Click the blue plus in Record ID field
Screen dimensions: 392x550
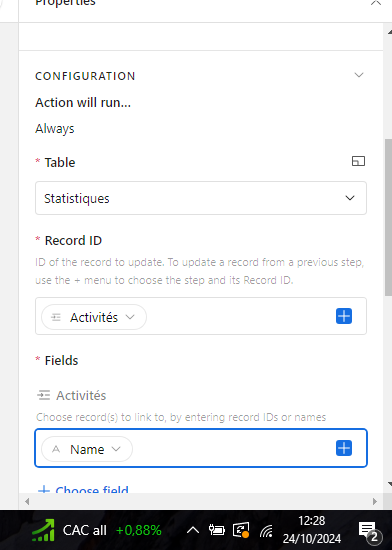point(344,316)
